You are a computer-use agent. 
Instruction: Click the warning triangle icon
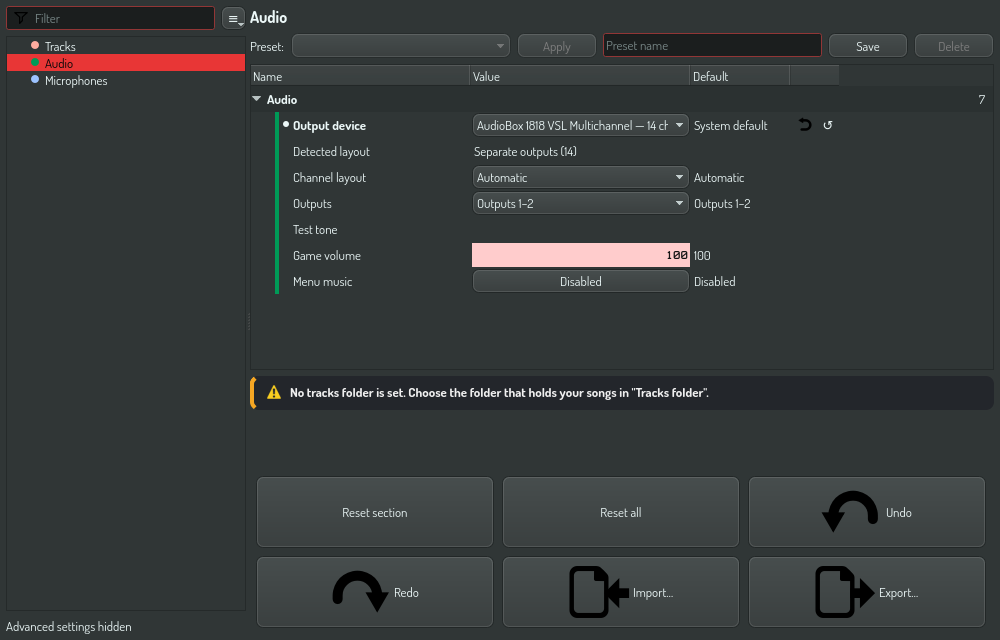pyautogui.click(x=274, y=392)
